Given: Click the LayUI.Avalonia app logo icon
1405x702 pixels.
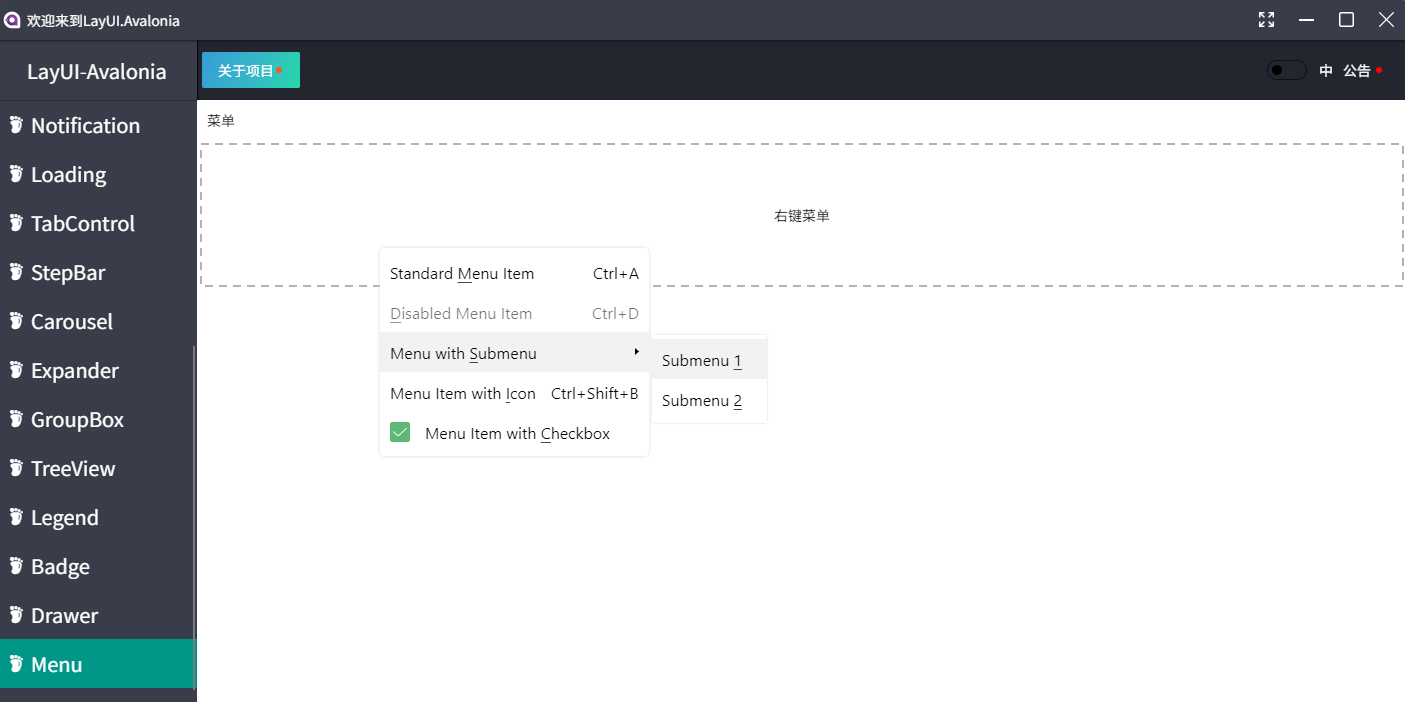Looking at the screenshot, I should 11,19.
